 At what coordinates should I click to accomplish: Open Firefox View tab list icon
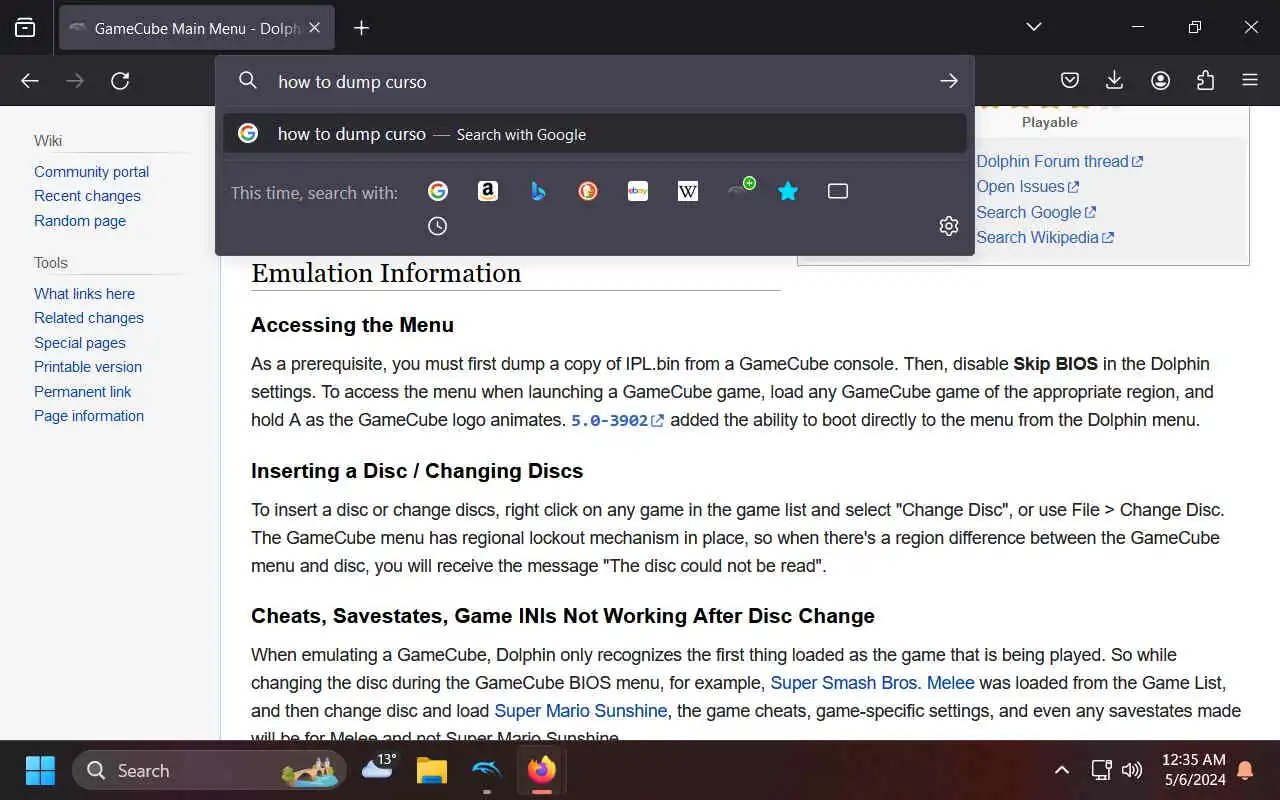coord(26,28)
